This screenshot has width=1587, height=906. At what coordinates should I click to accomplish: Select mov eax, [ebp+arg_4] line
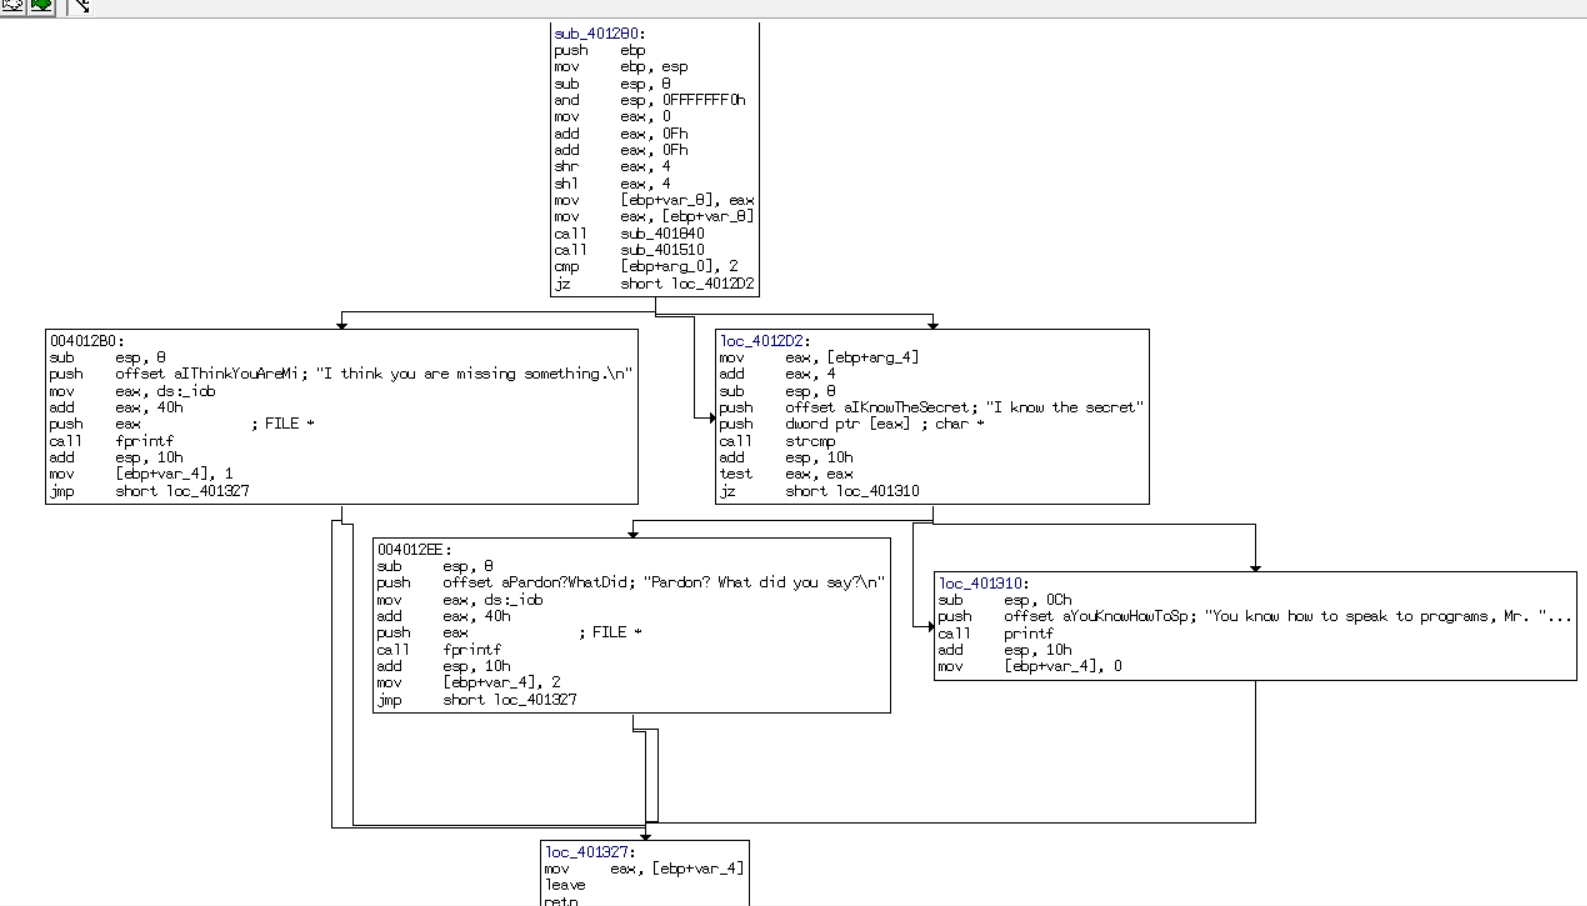819,357
